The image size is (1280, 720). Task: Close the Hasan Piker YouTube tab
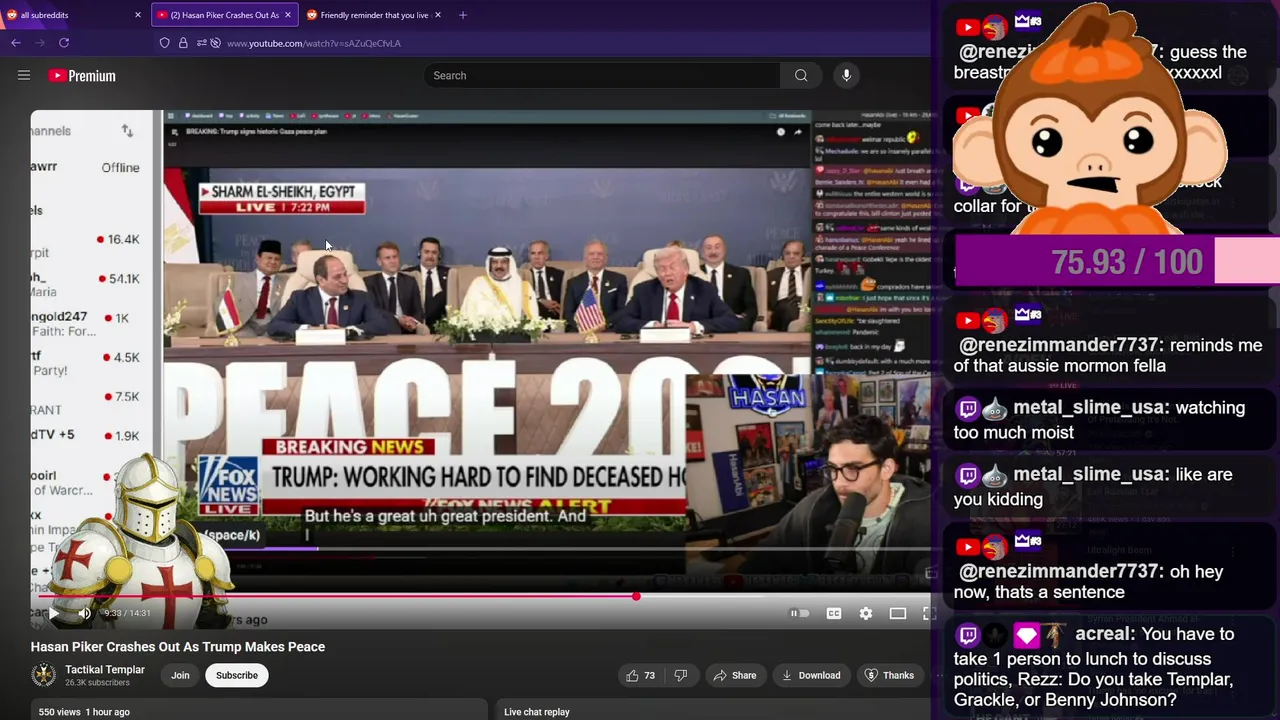pos(288,15)
